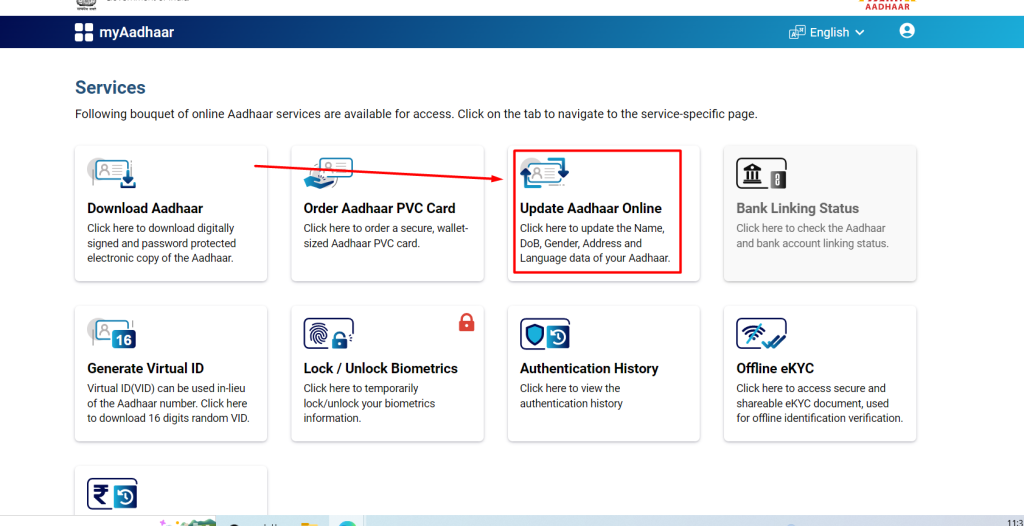
Task: Click the red padlock on the biometrics card
Action: (466, 322)
